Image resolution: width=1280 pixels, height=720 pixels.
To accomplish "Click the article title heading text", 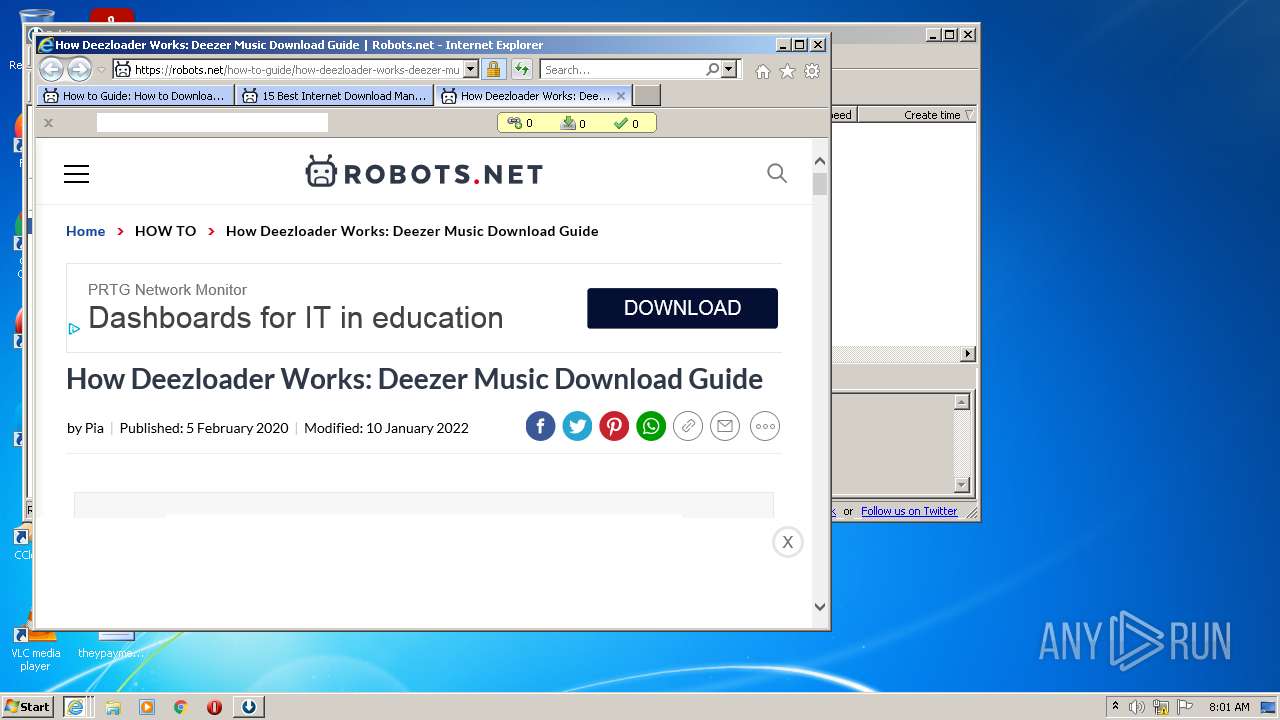I will [x=414, y=379].
